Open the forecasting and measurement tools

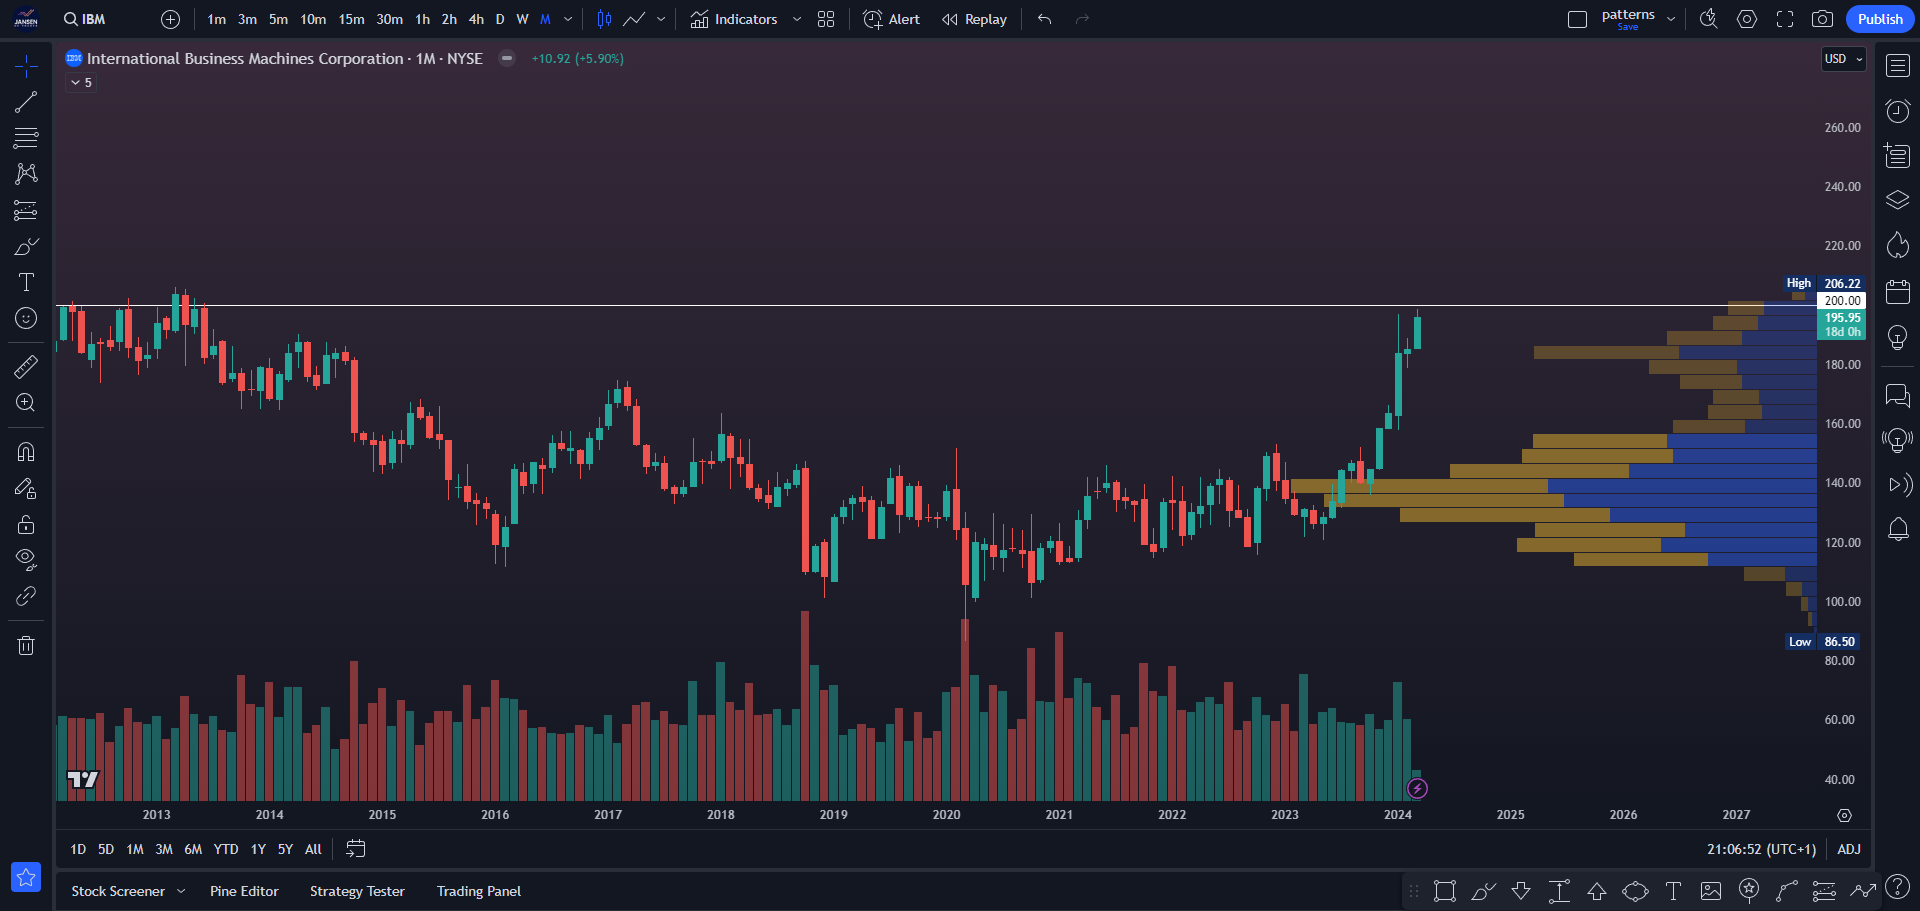[26, 210]
